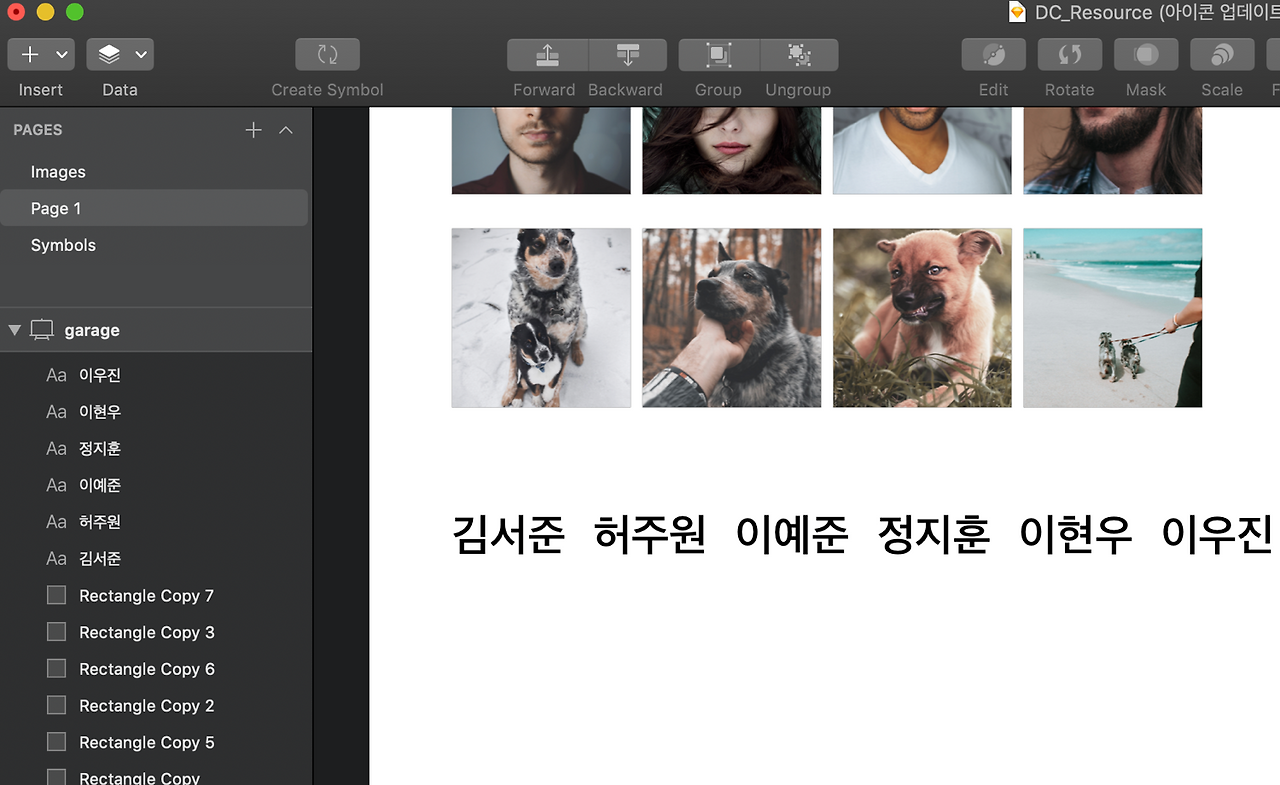
Task: Click the Data layers icon
Action: click(x=109, y=55)
